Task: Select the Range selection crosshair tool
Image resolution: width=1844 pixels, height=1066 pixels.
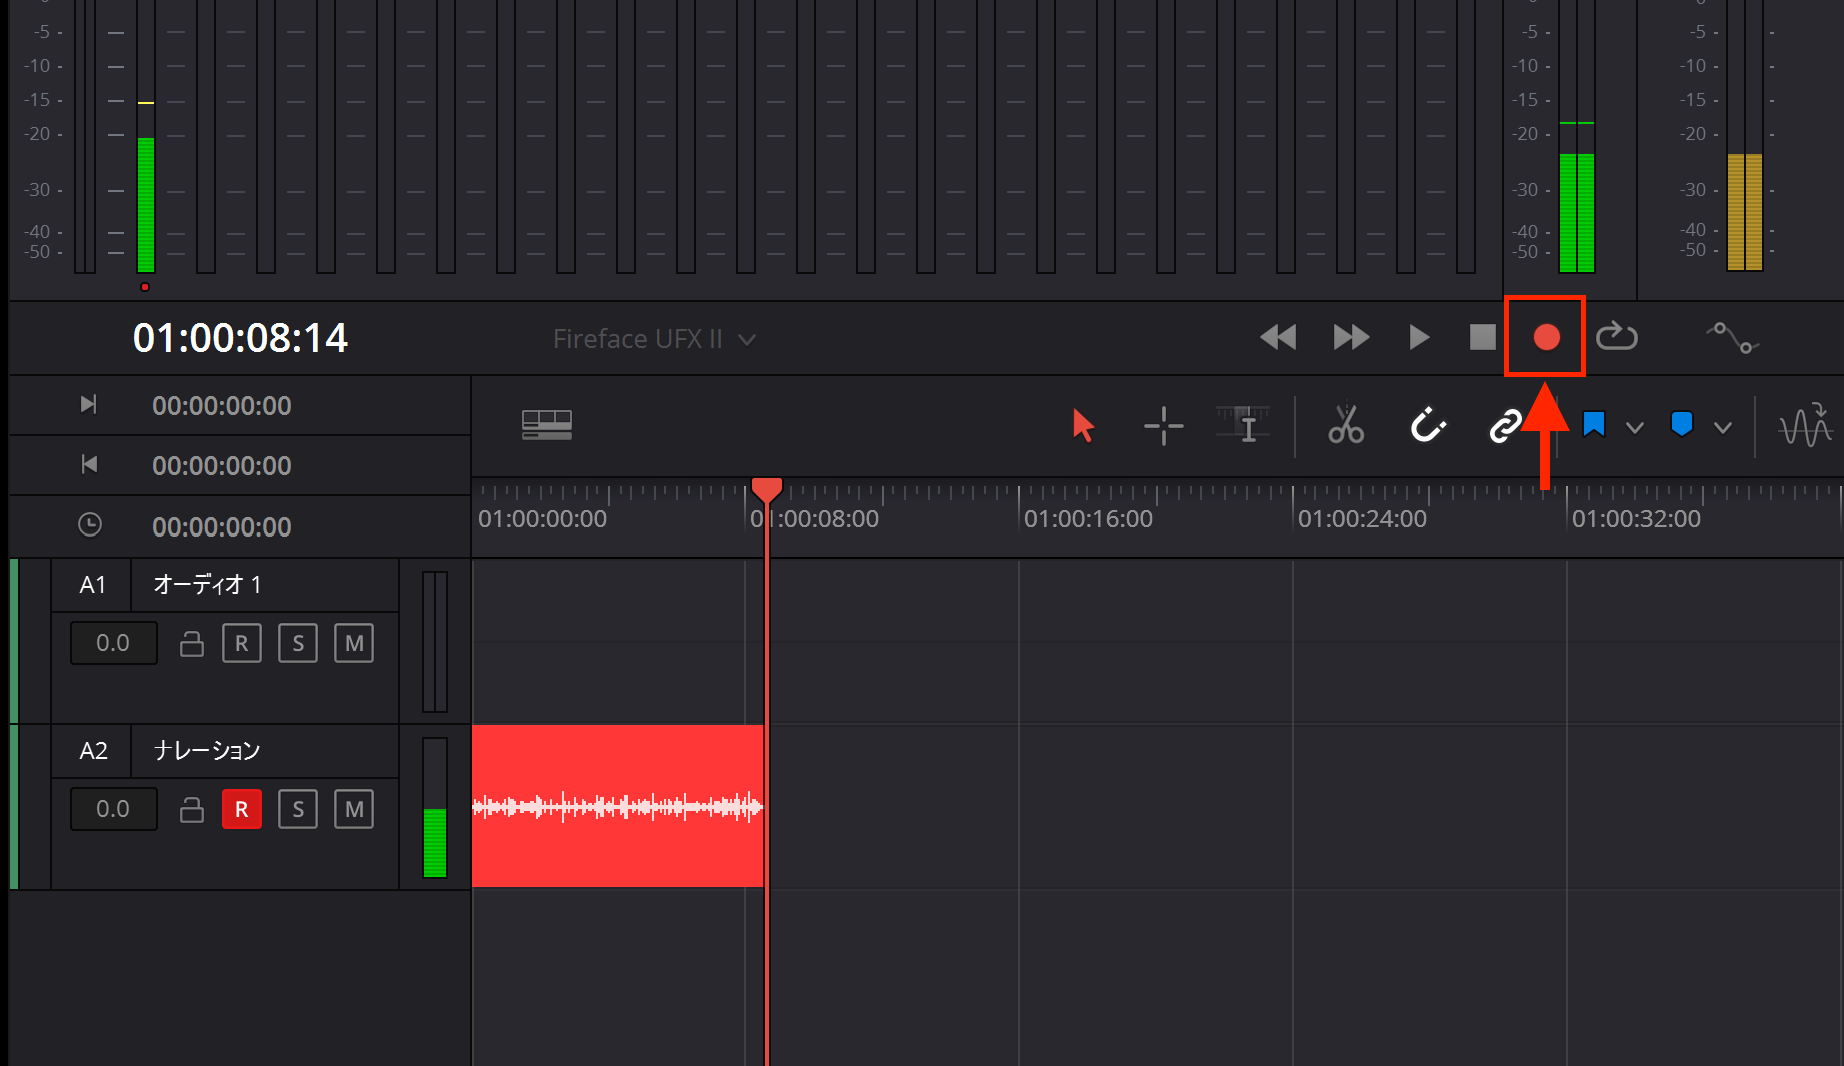Action: point(1163,426)
